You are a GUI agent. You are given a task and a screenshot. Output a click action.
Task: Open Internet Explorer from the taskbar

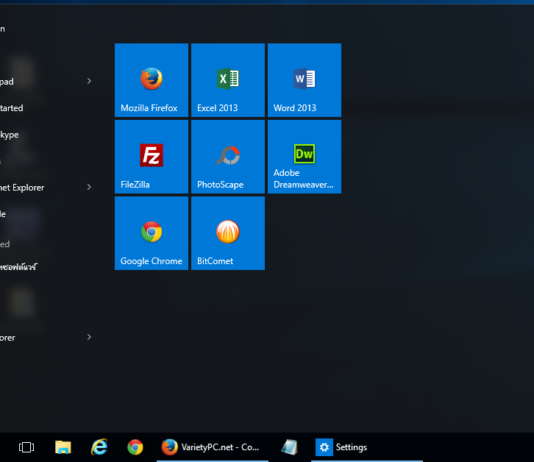(99, 447)
